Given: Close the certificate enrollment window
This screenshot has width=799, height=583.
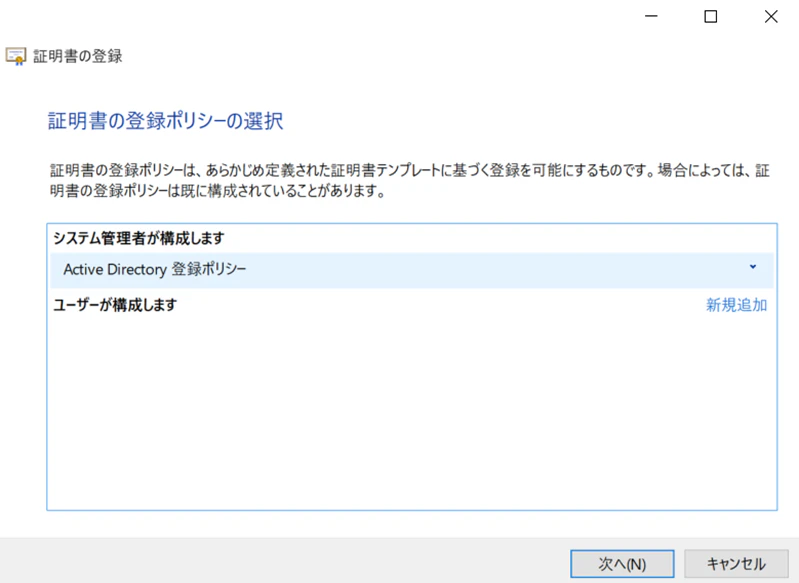Looking at the screenshot, I should [x=771, y=16].
